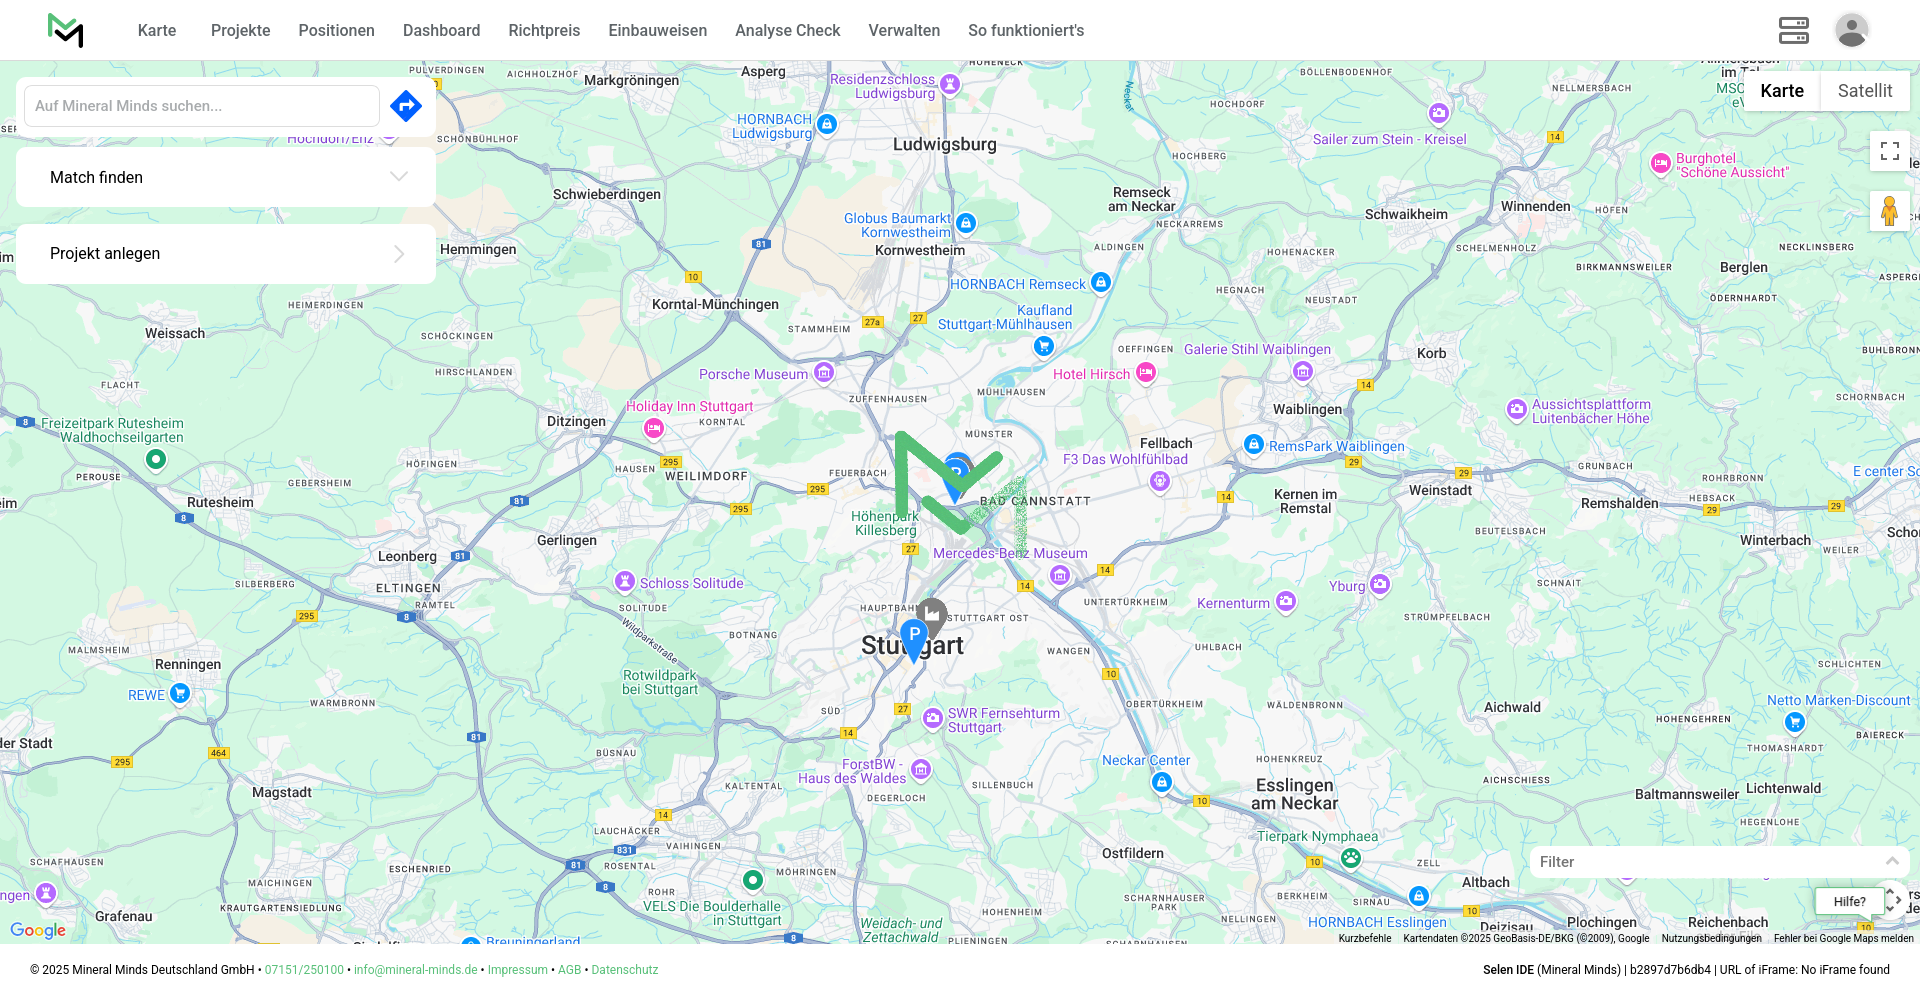Open the Projekte menu
Screen dimensions: 1920x994
[x=240, y=31]
